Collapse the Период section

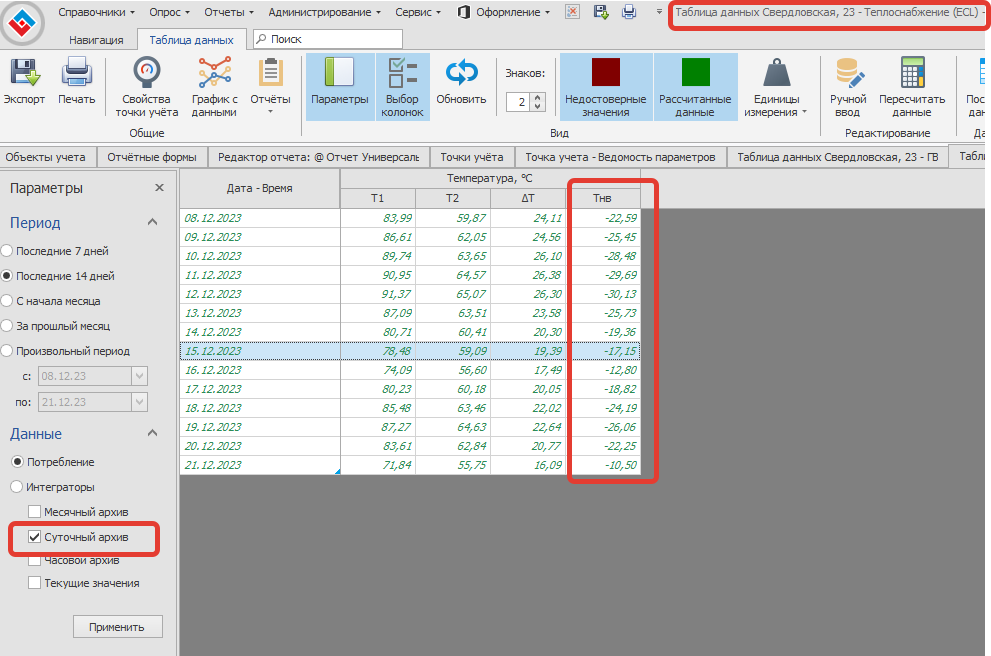click(152, 222)
